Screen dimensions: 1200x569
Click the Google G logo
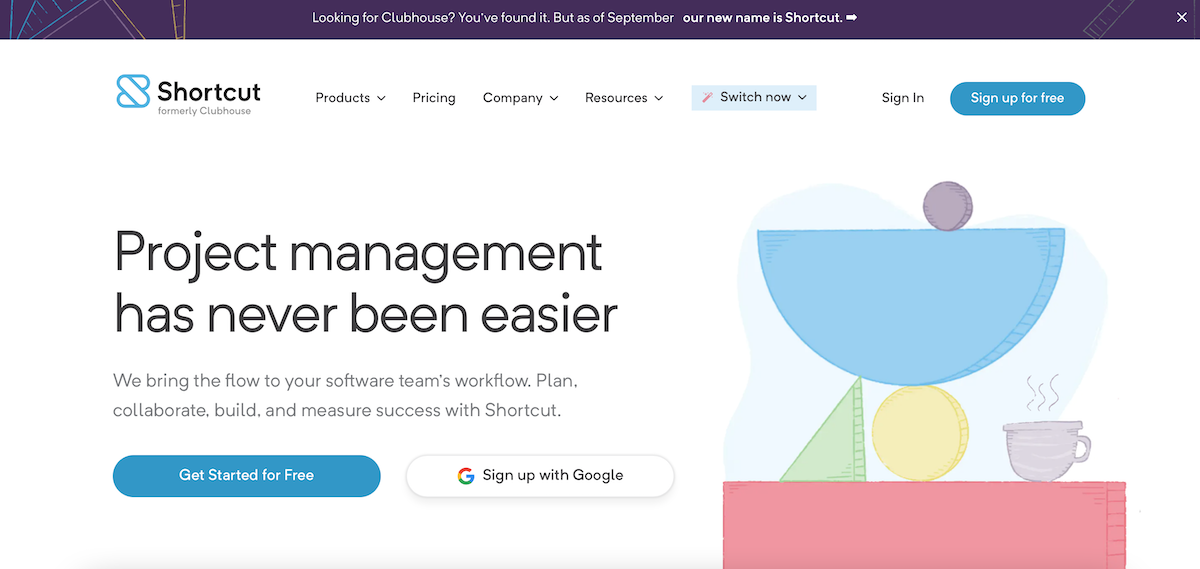[x=466, y=476]
